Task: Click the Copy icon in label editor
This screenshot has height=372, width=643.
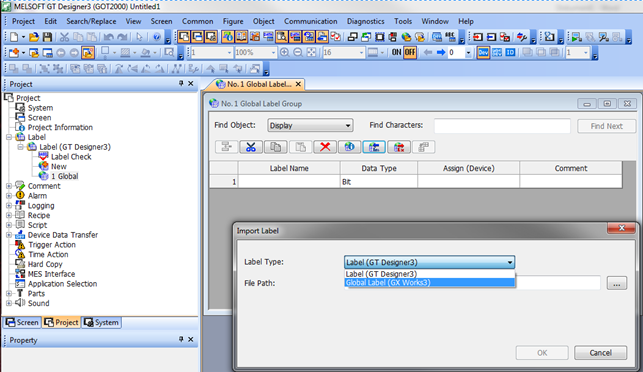Action: pos(275,147)
